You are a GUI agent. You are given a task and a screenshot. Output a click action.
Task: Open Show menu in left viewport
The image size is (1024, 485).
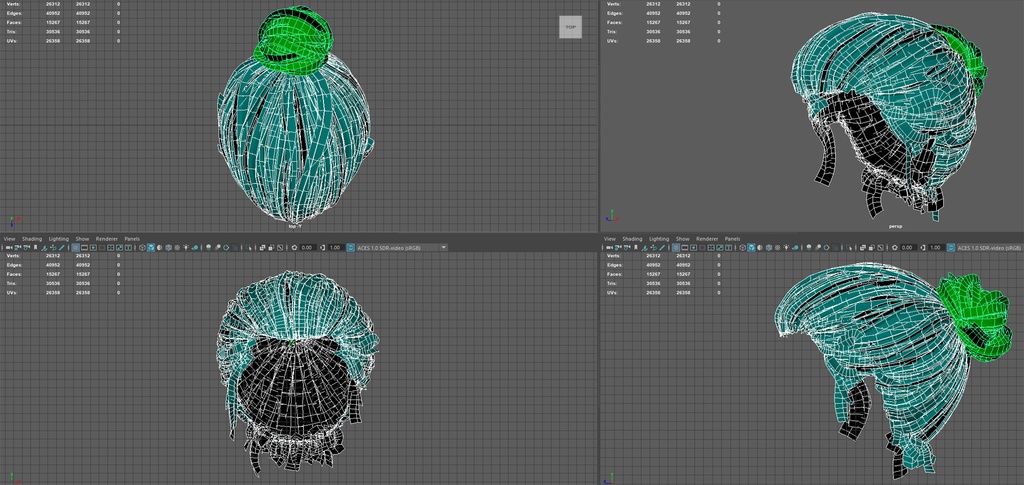coord(82,239)
